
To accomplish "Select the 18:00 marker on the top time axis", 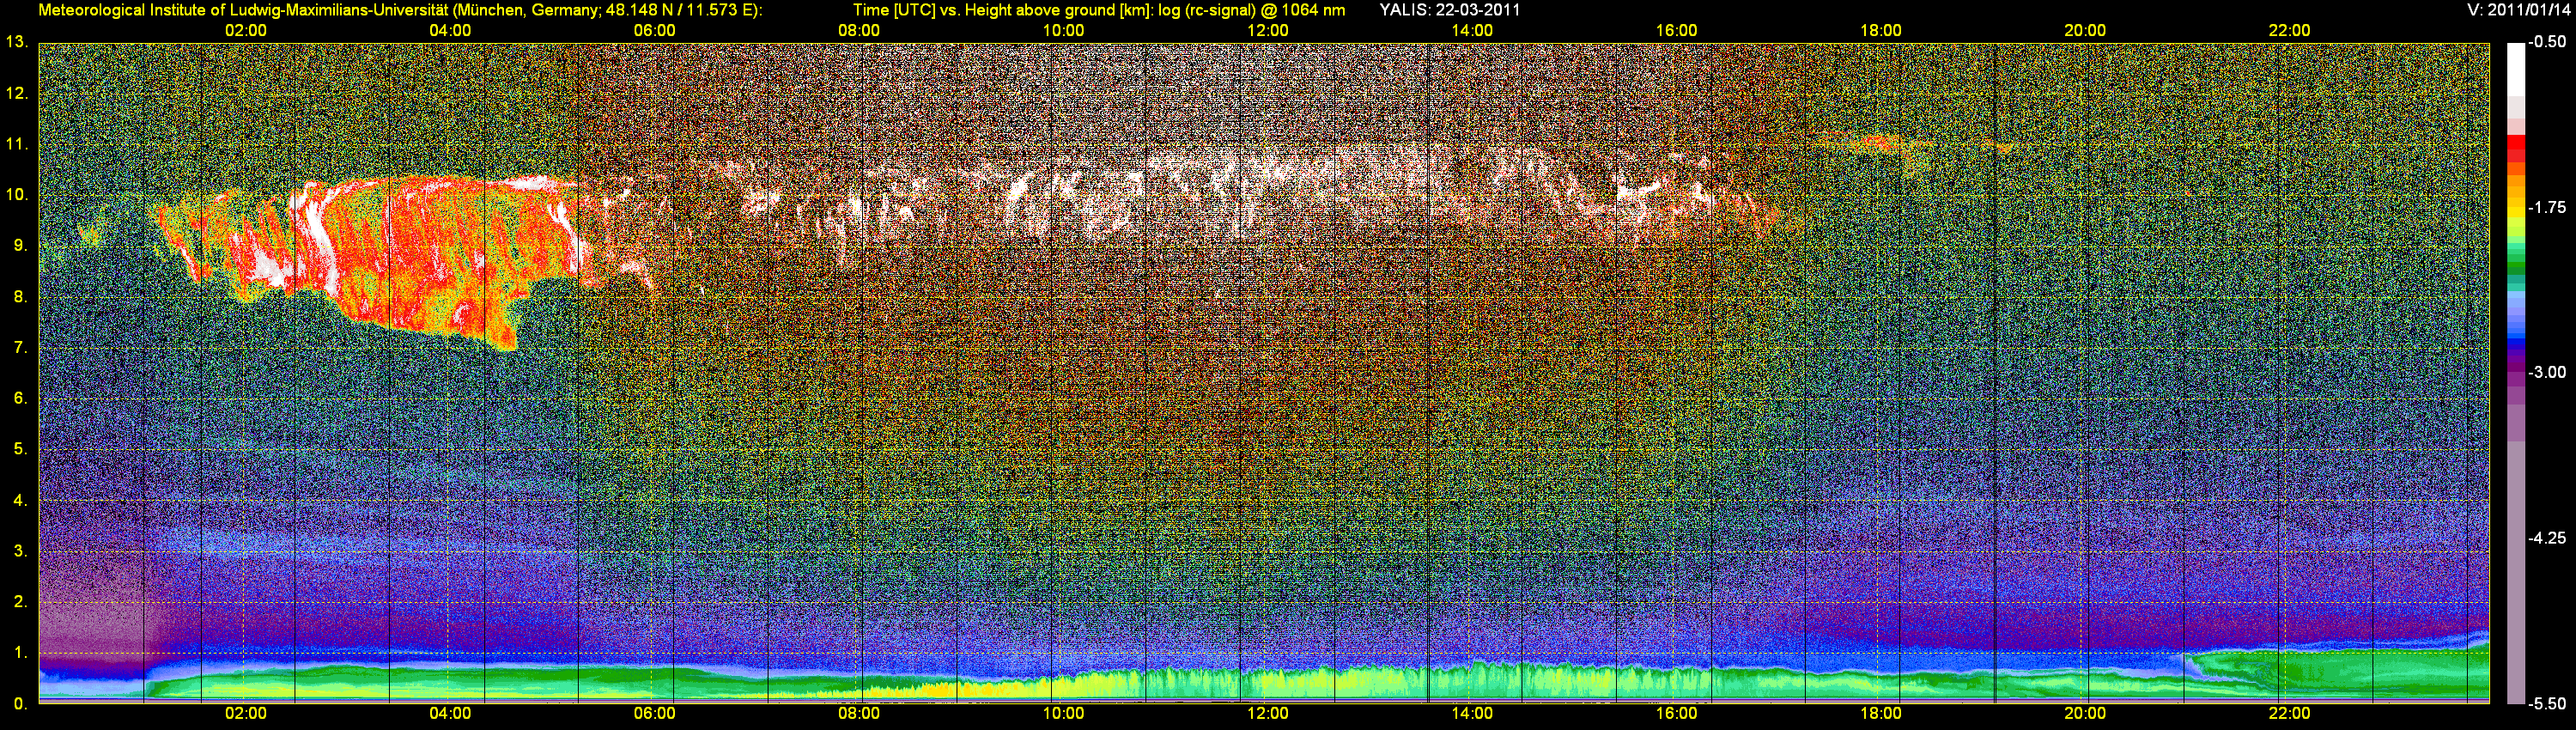I will (1880, 31).
